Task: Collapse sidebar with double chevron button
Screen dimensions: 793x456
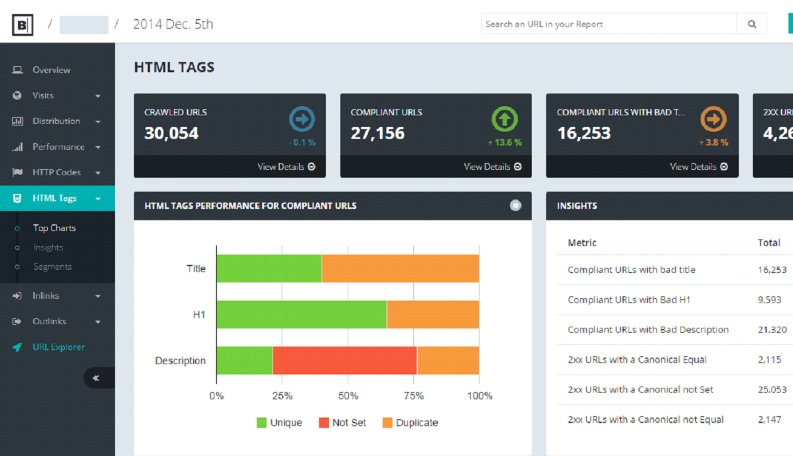Action: click(x=96, y=378)
